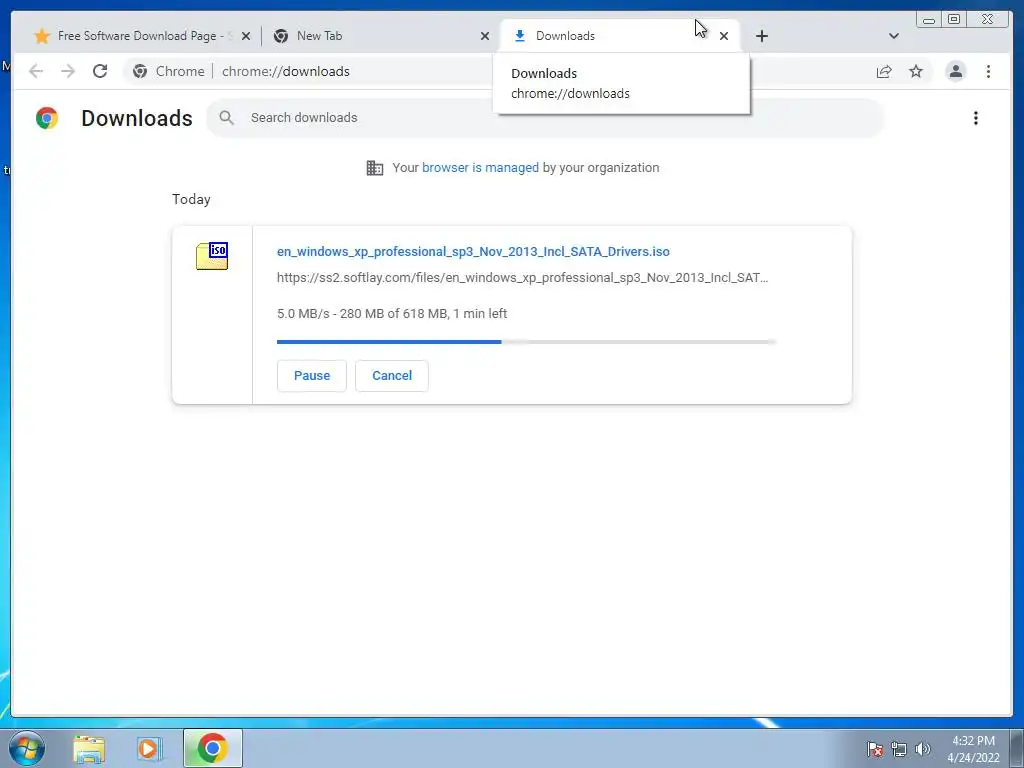Reload the downloads page
The width and height of the screenshot is (1024, 768).
click(x=100, y=71)
